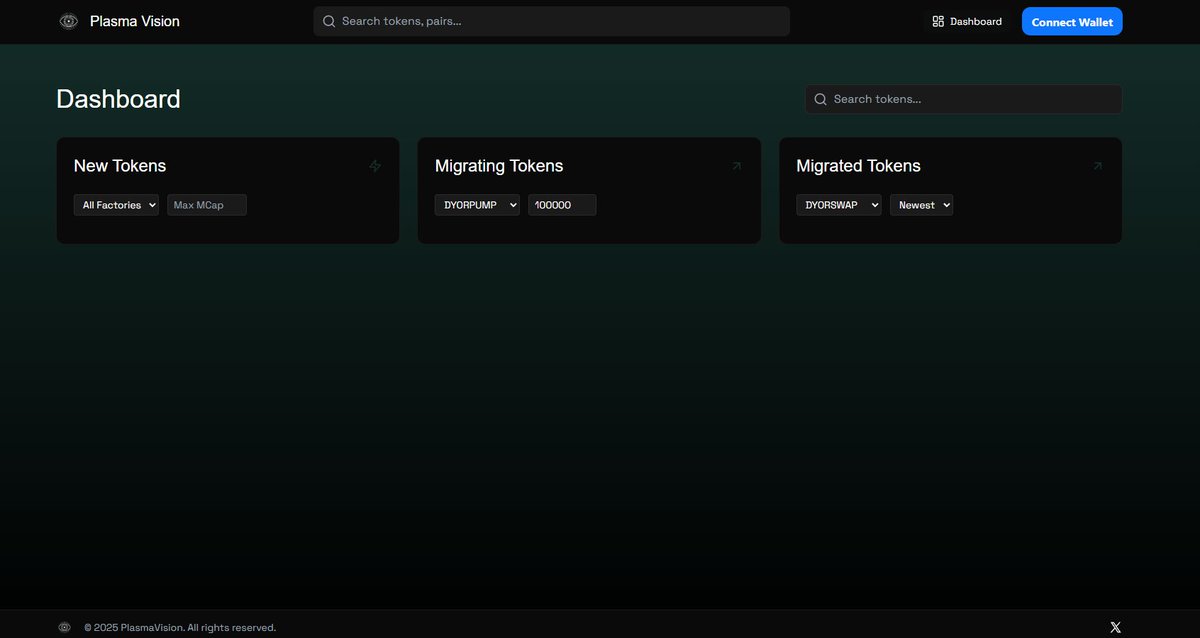Go to the Dashboard nav item
This screenshot has height=638, width=1200.
[x=967, y=21]
